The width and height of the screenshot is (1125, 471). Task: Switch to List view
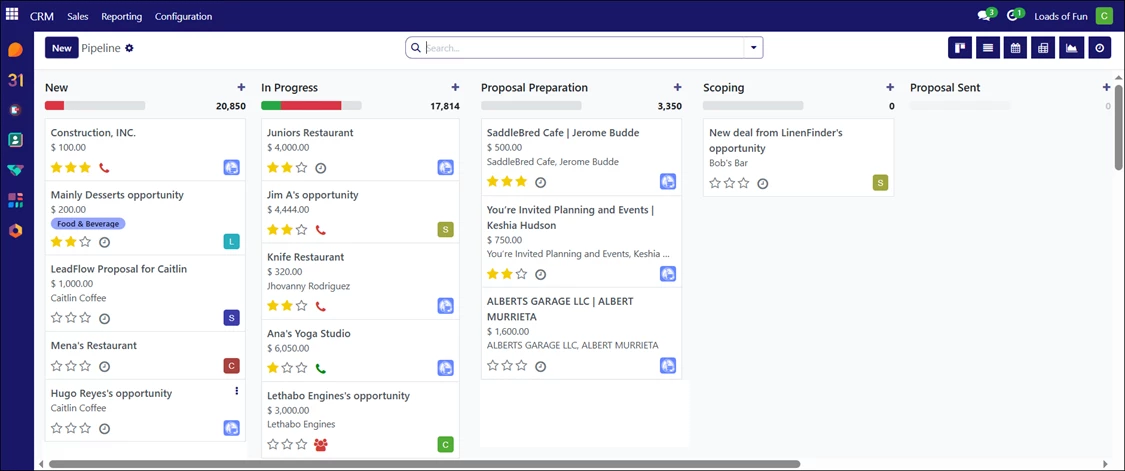pos(987,48)
